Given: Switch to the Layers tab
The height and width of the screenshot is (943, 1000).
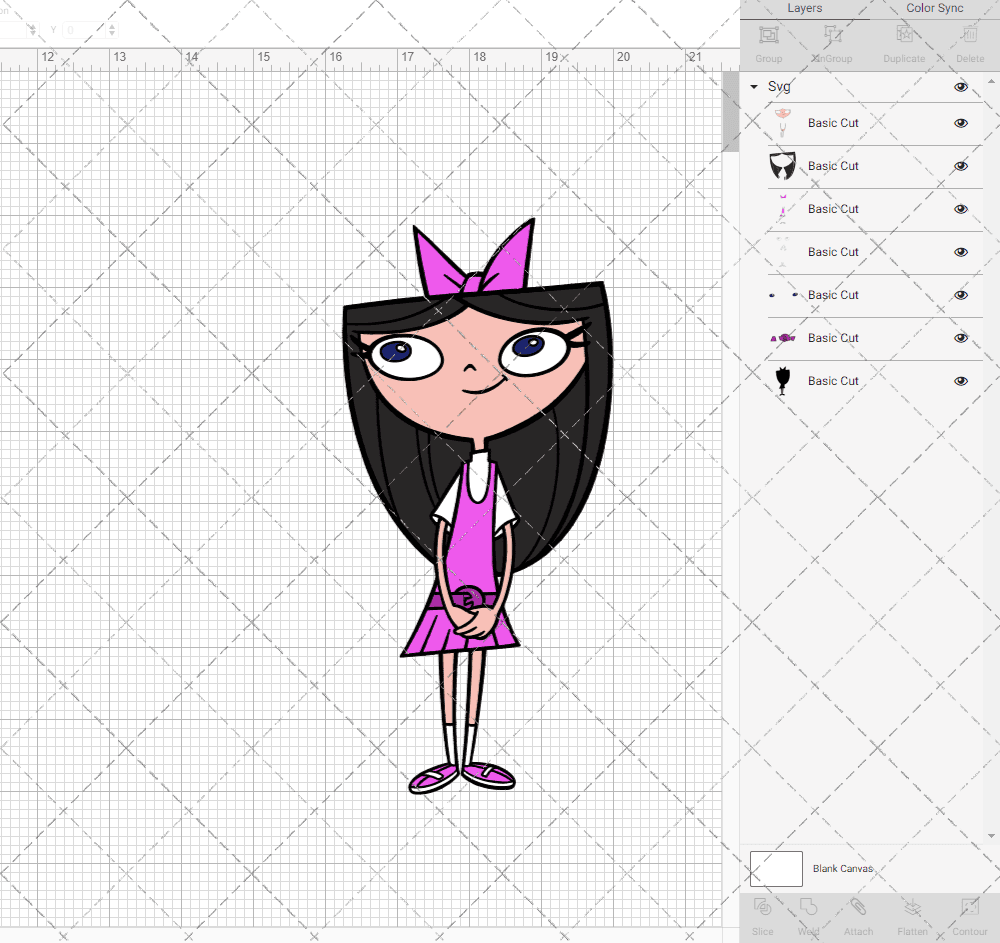Looking at the screenshot, I should pos(804,8).
